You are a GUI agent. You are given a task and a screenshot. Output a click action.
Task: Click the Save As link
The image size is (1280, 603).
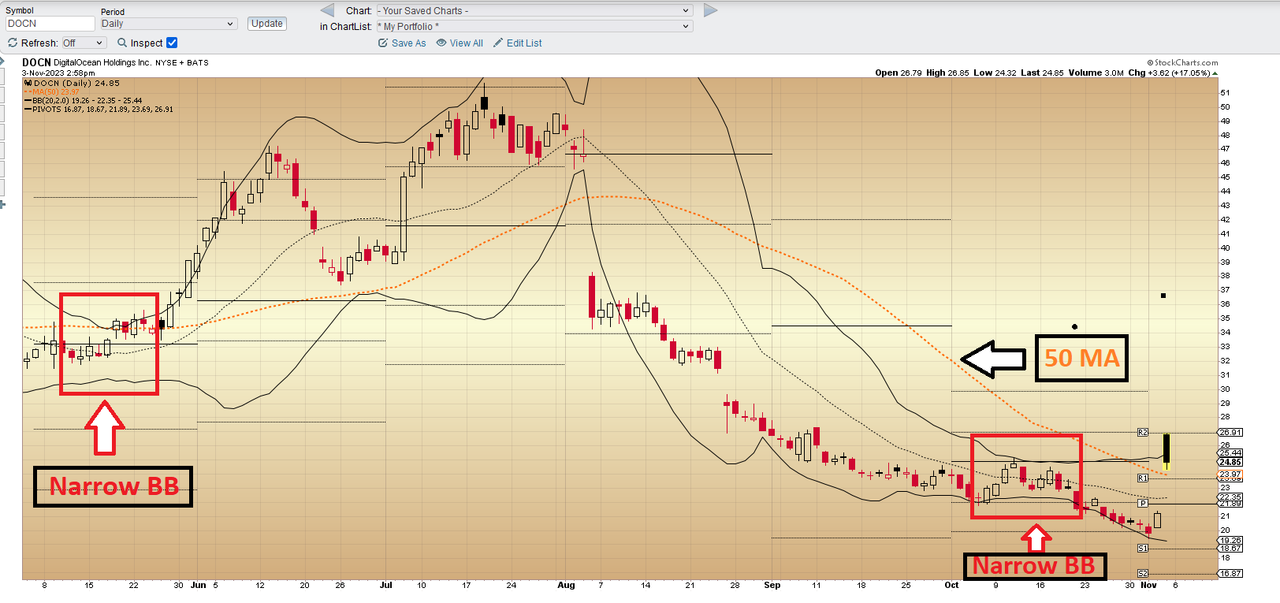(x=402, y=43)
